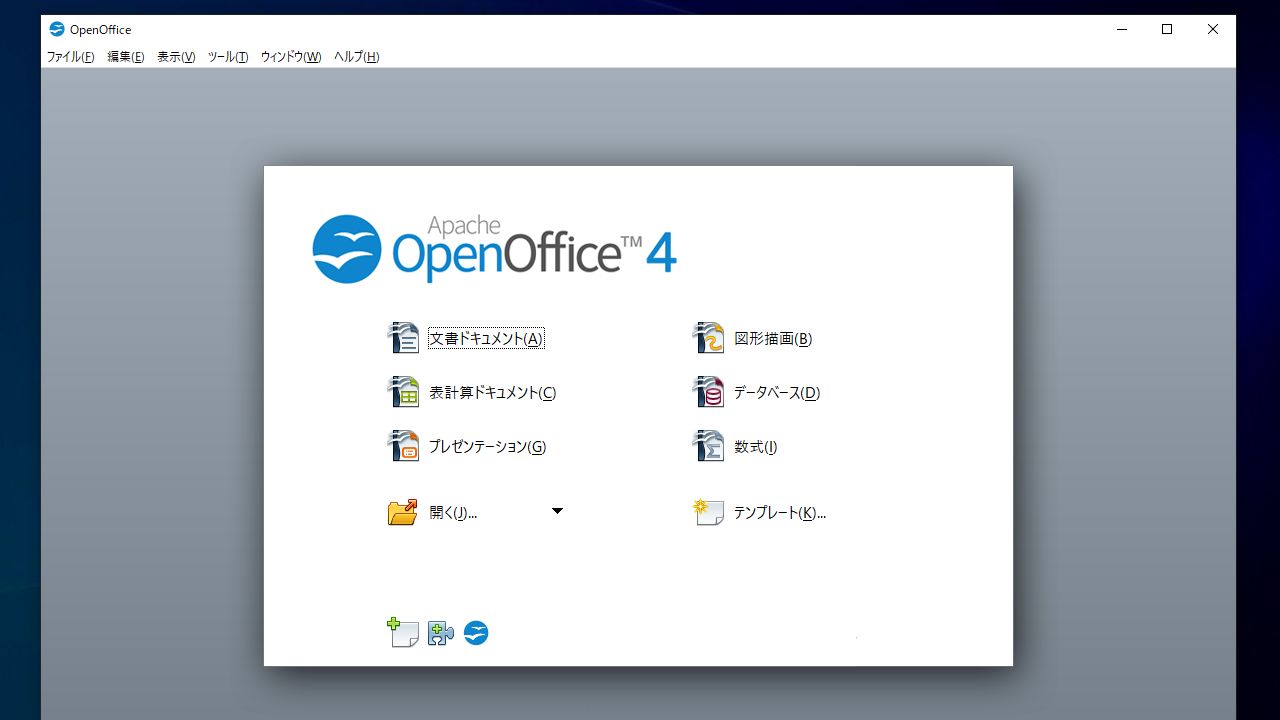Click the add extensions puzzle icon
The width and height of the screenshot is (1280, 720).
coord(441,633)
